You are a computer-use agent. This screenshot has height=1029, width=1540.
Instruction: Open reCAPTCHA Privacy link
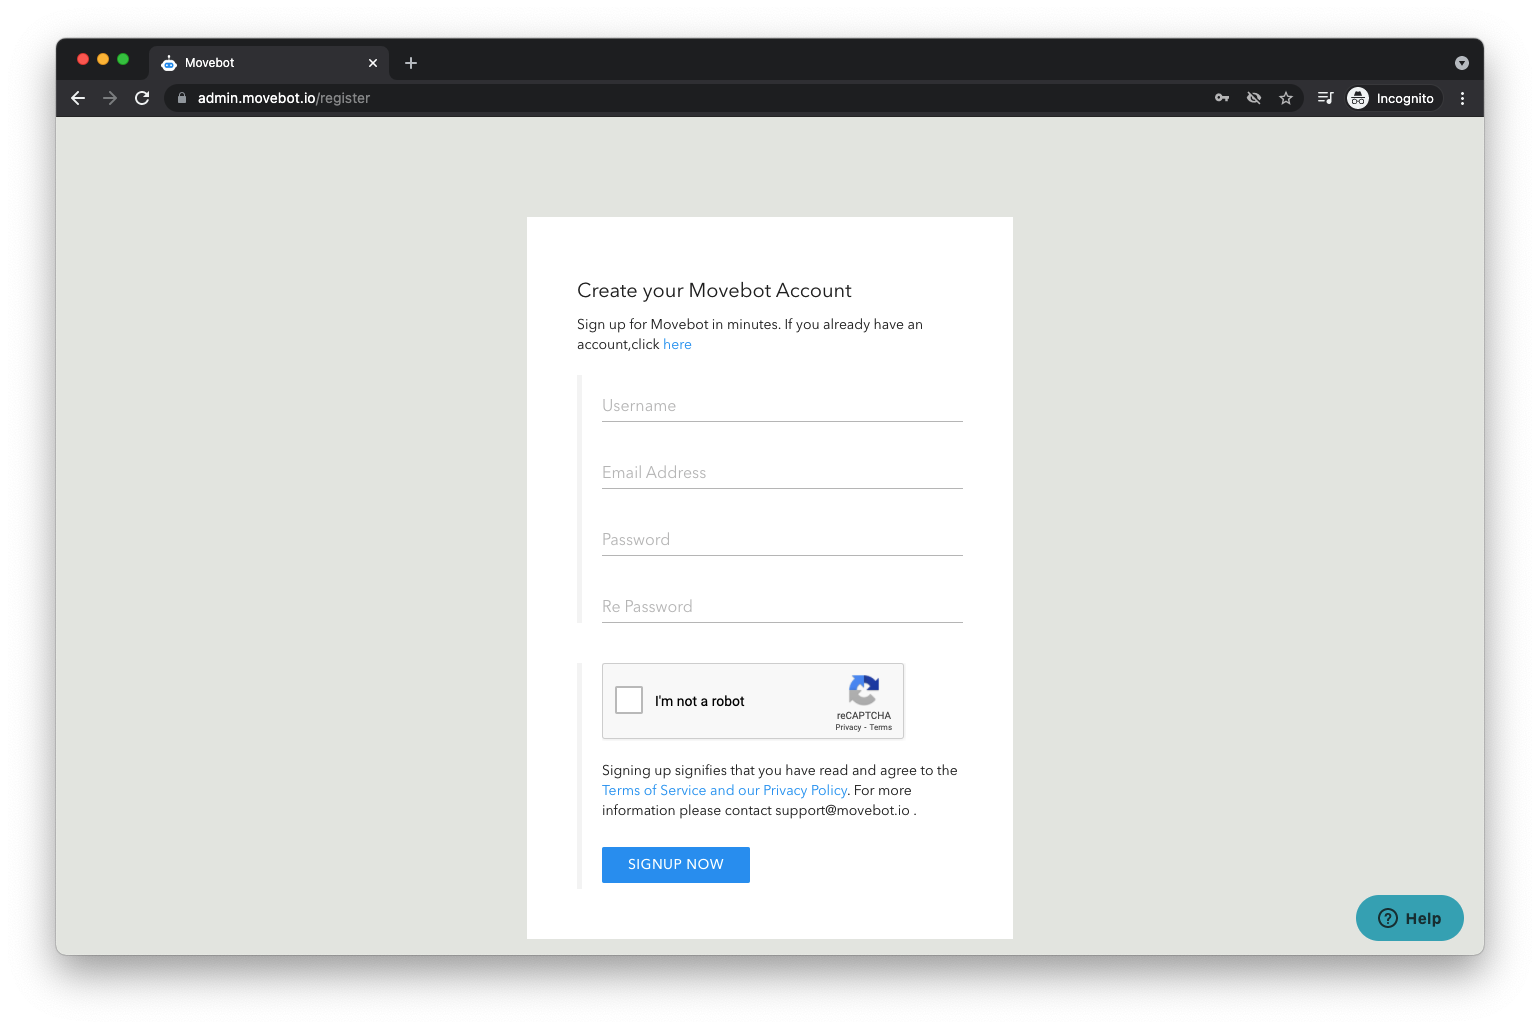pyautogui.click(x=848, y=727)
